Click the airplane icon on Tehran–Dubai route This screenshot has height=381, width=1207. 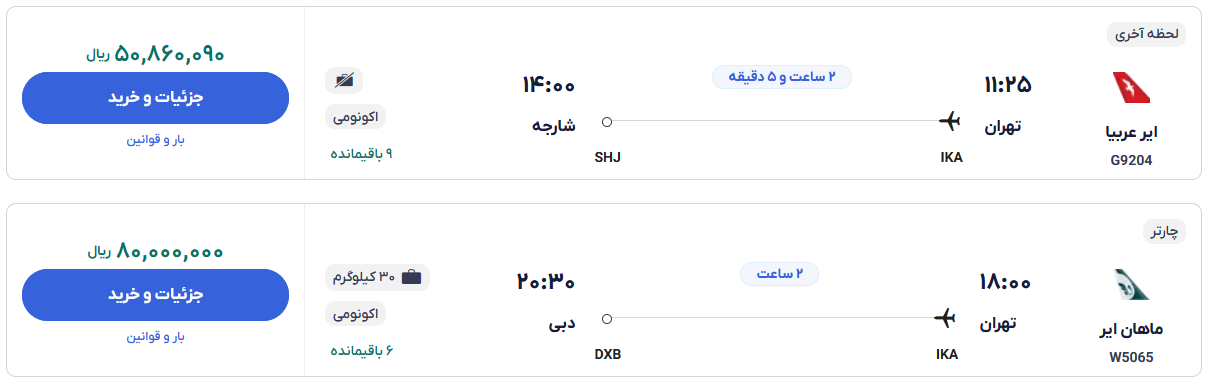(944, 318)
